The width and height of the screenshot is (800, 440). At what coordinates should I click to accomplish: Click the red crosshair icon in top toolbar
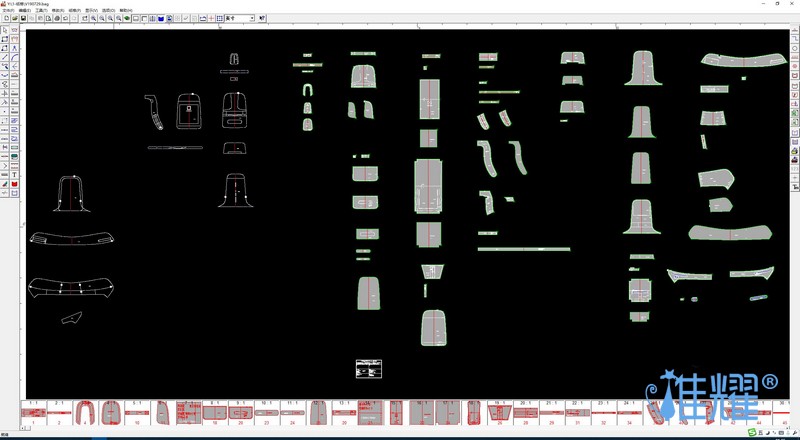click(210, 18)
